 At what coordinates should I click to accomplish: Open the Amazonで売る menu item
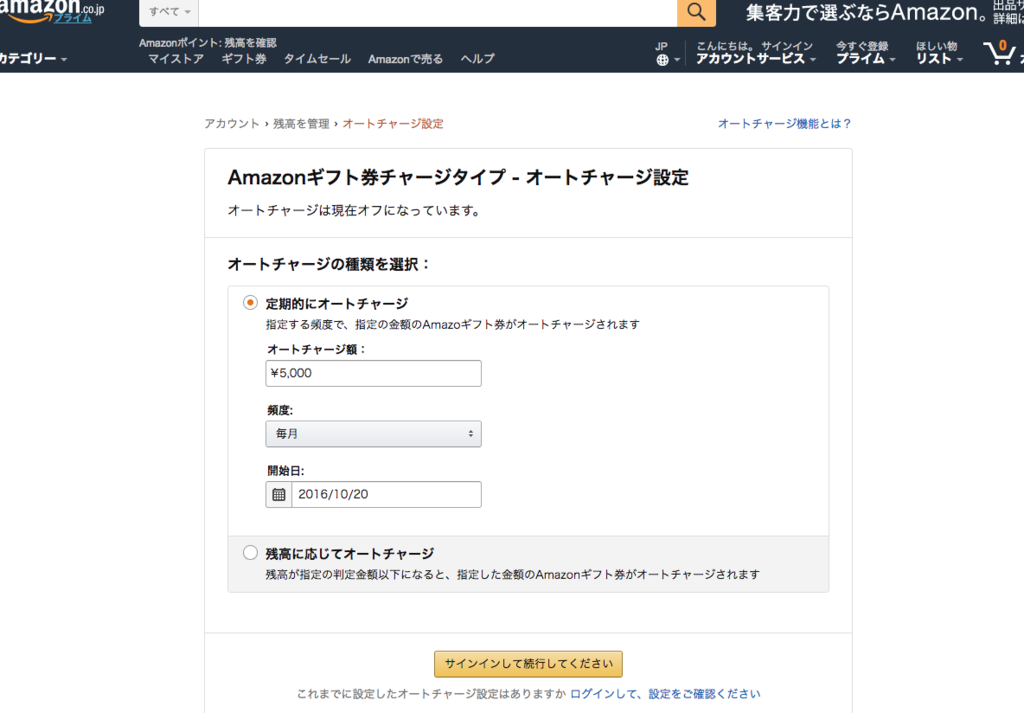(x=405, y=59)
